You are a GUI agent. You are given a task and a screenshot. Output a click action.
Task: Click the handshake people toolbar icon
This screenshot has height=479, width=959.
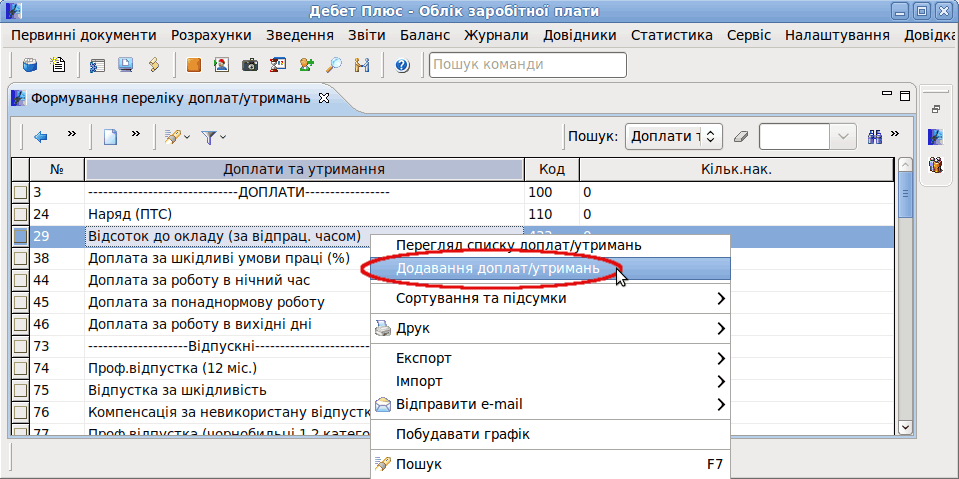point(362,65)
